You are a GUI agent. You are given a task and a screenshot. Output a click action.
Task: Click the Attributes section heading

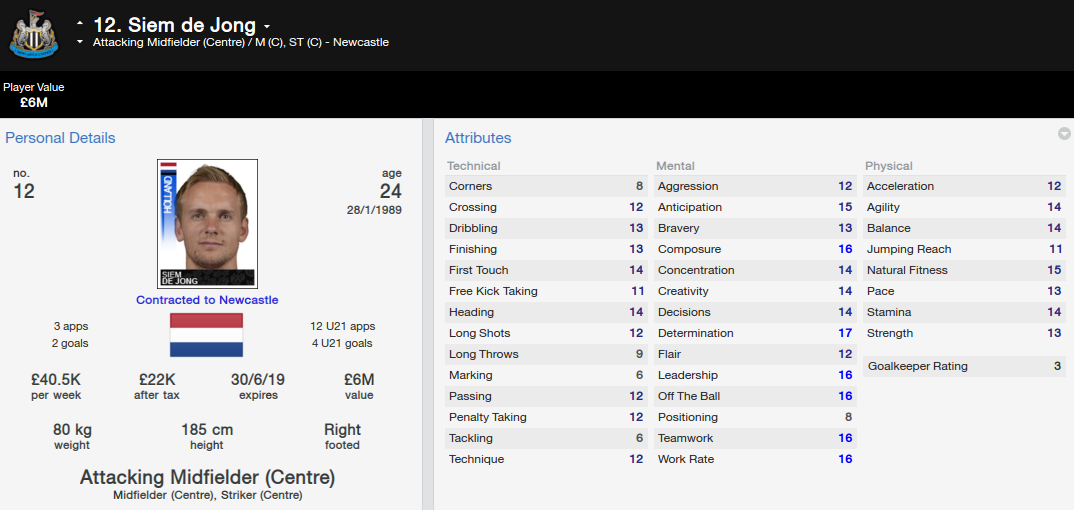tap(478, 138)
